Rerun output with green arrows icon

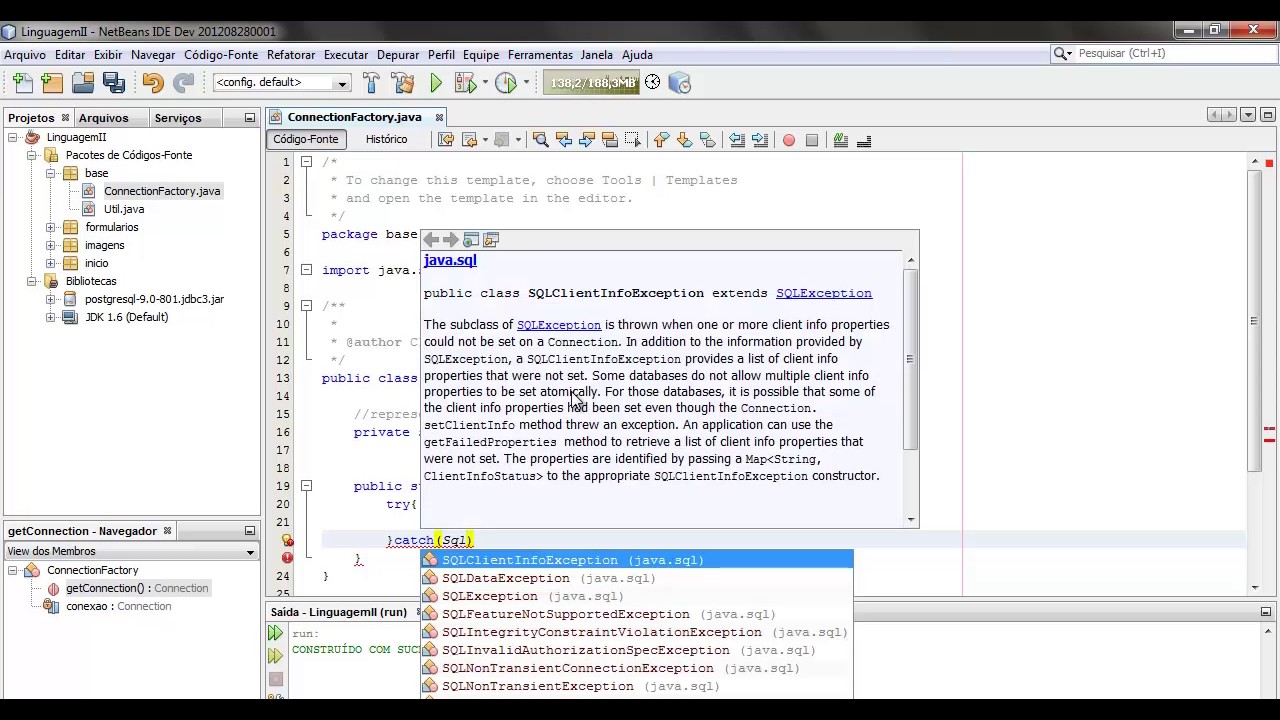coord(275,633)
